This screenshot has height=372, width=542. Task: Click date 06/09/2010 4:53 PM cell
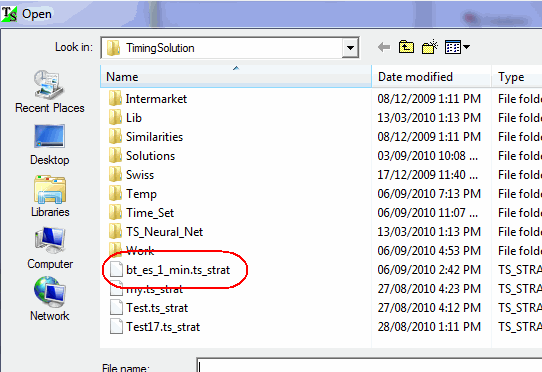429,251
